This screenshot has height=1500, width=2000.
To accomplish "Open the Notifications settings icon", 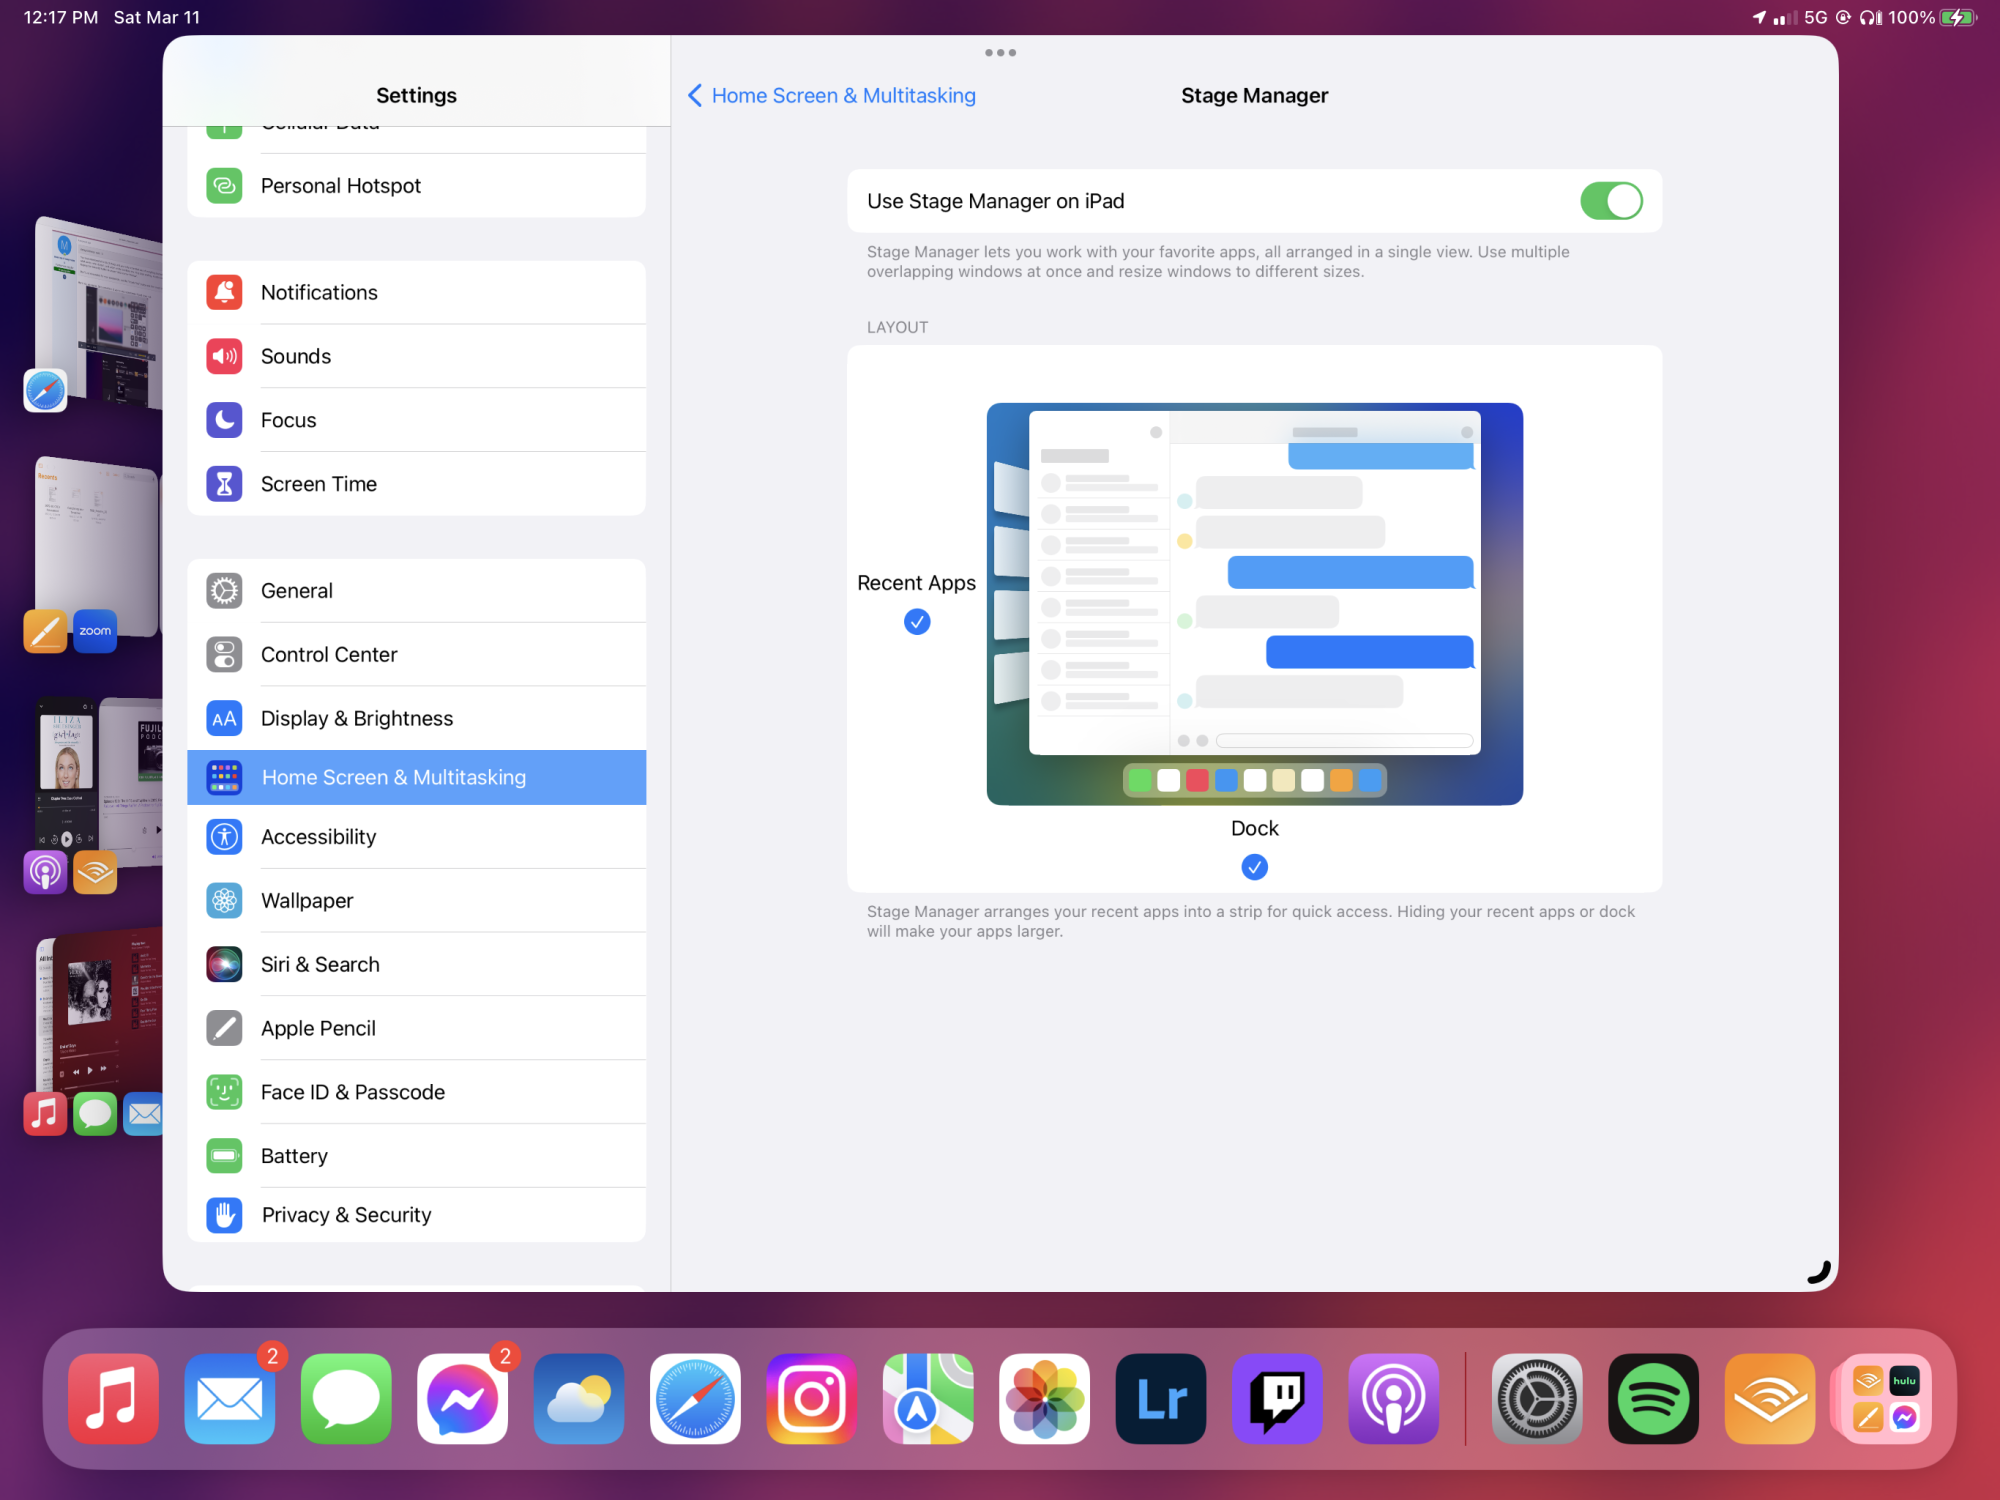I will coord(224,292).
